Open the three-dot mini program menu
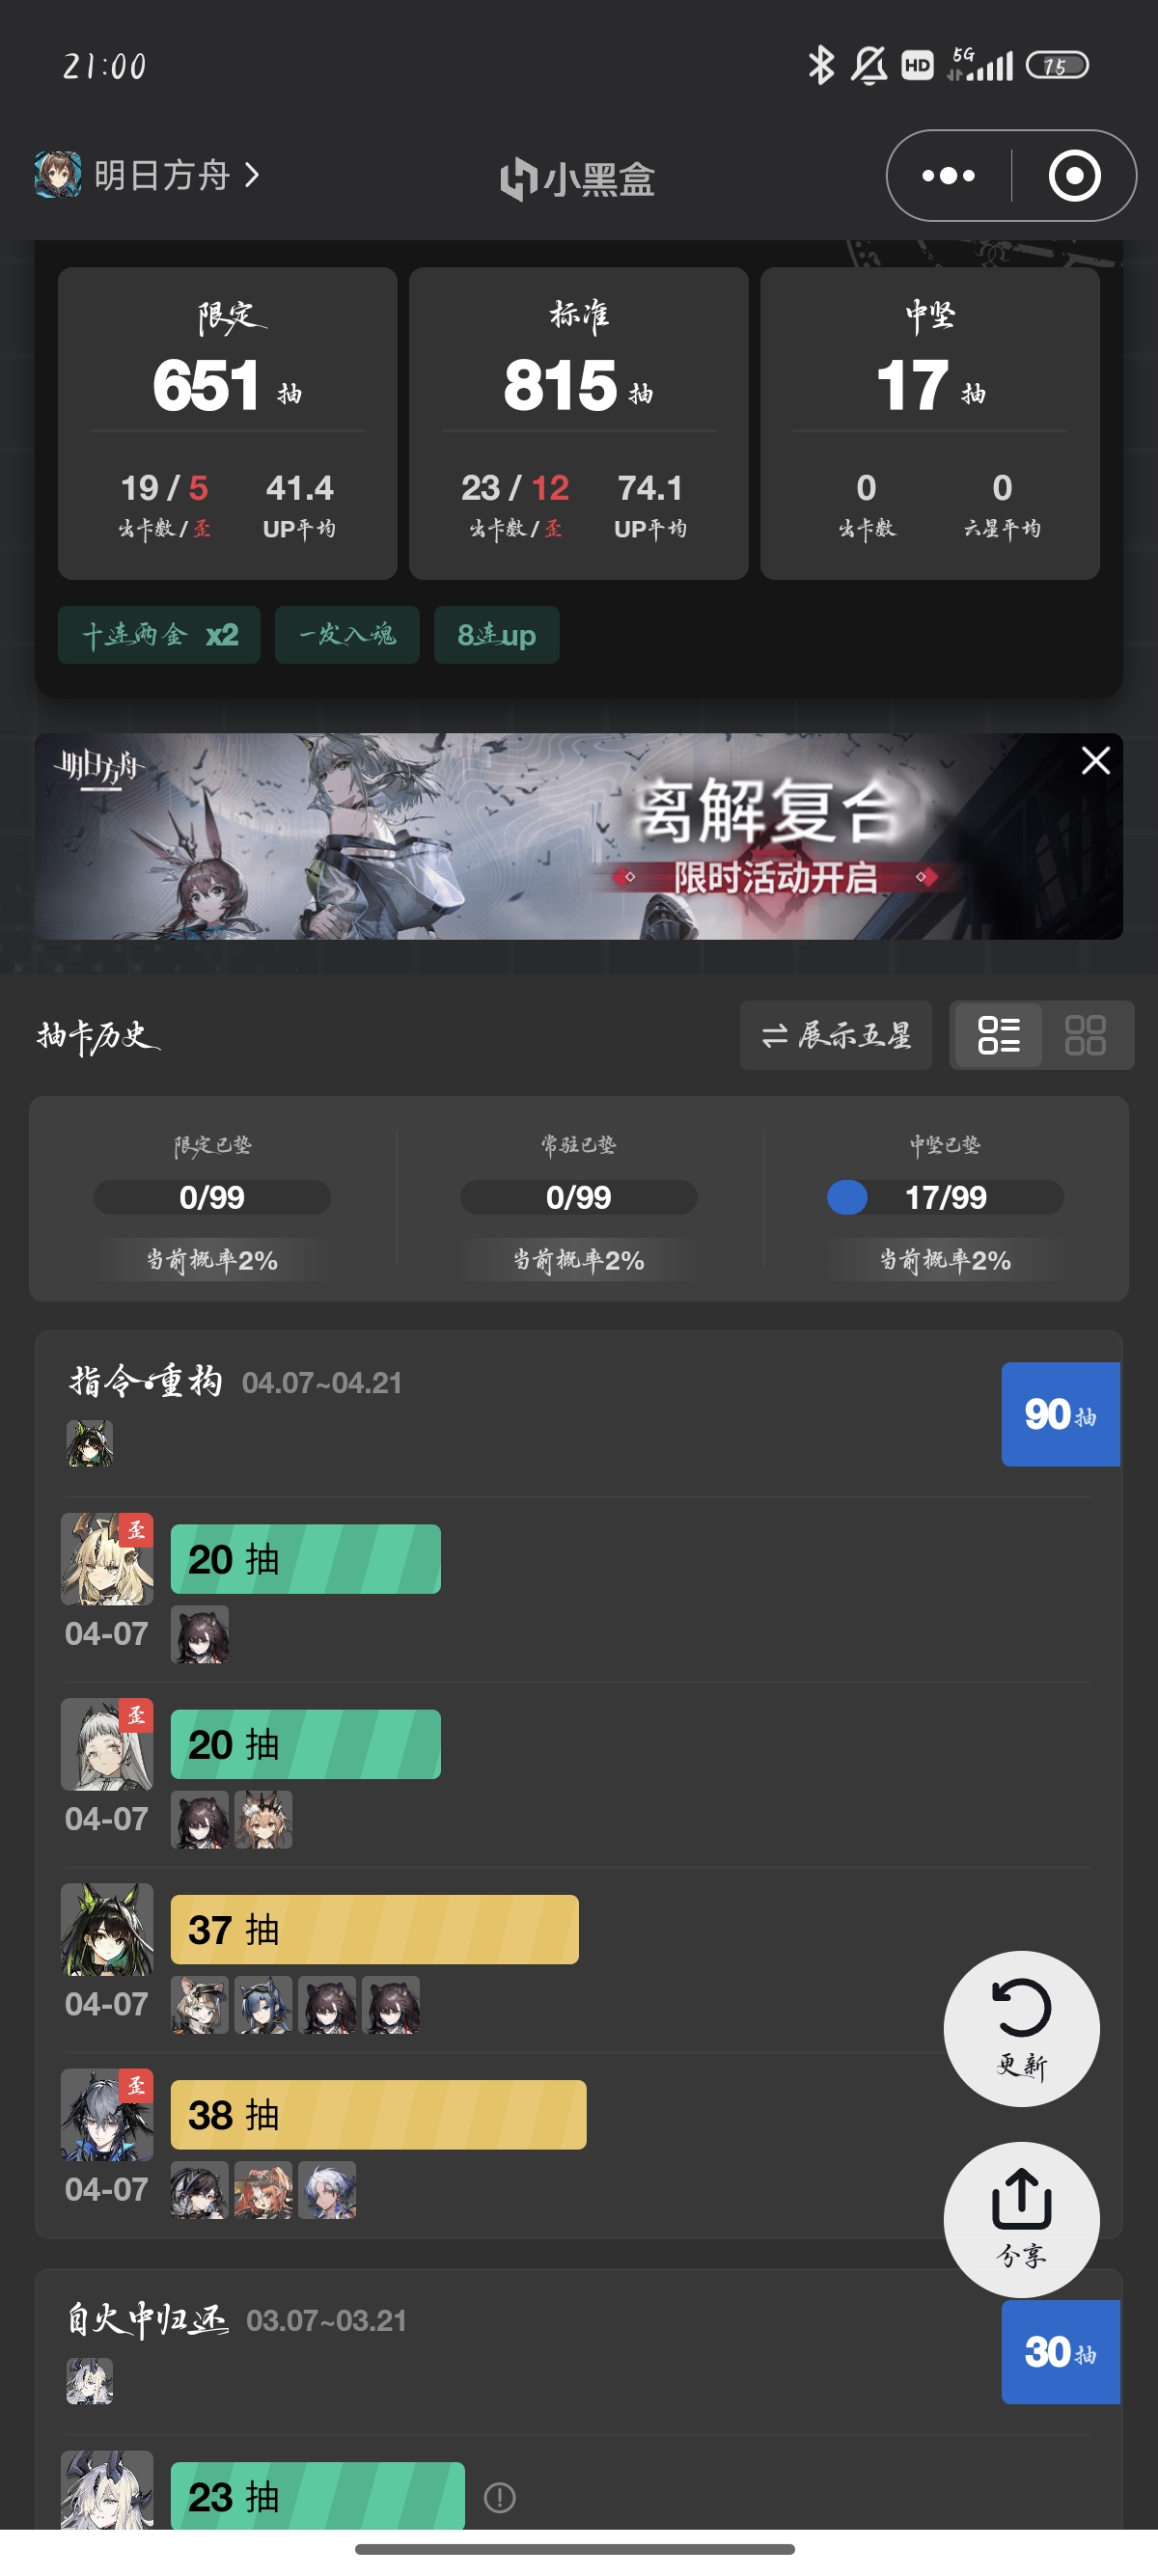1158x2576 pixels. 948,176
